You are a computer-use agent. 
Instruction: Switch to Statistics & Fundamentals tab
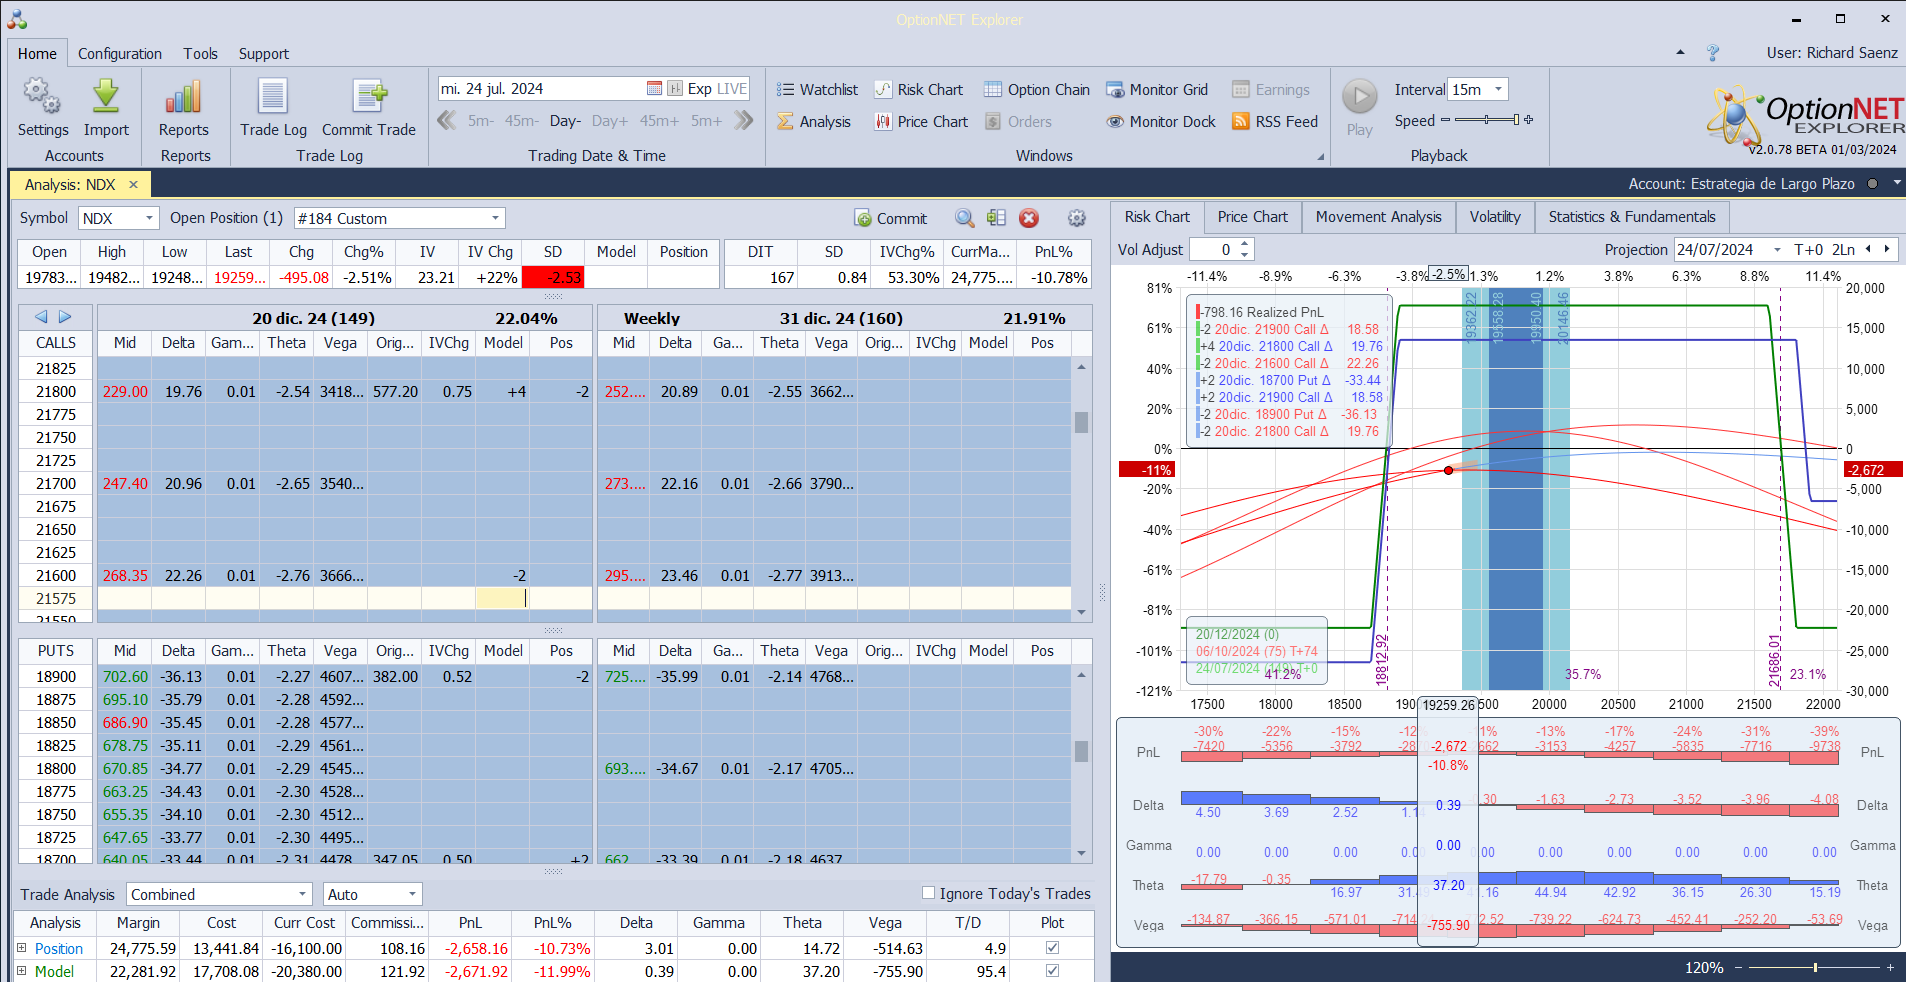(x=1631, y=216)
